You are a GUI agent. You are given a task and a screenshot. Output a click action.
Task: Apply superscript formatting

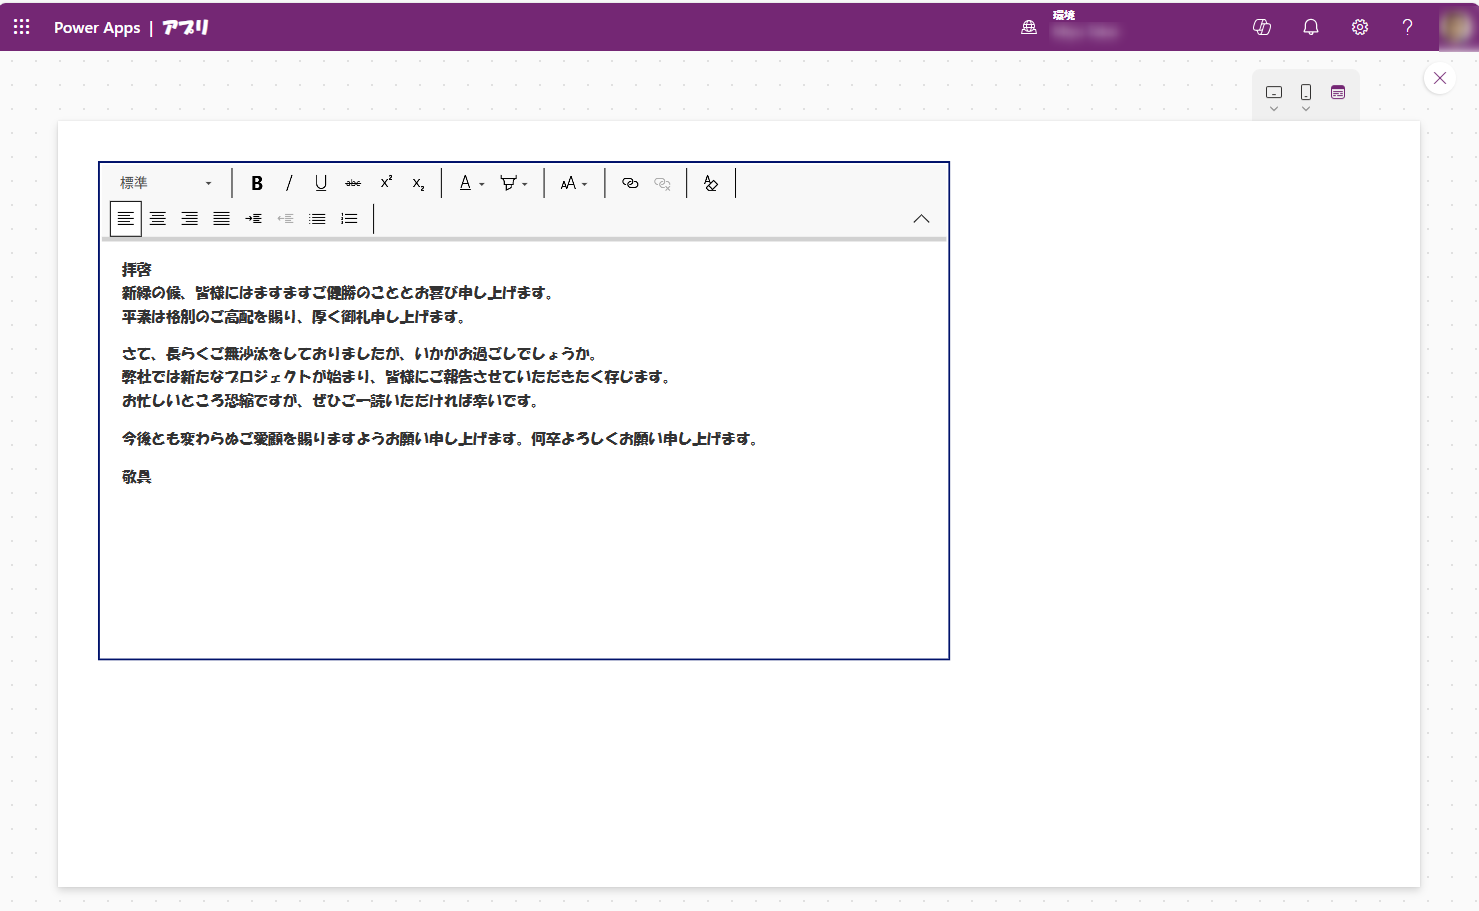point(386,183)
